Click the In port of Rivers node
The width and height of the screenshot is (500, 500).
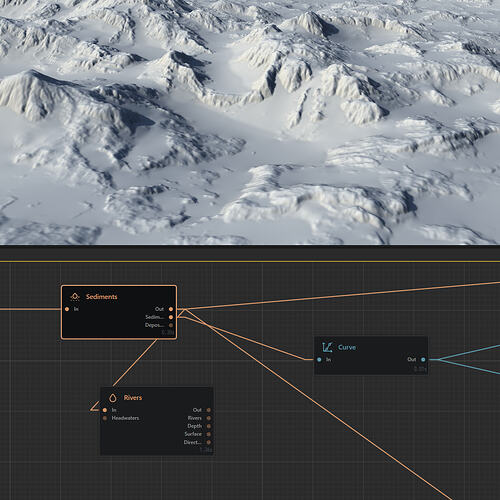coord(105,410)
